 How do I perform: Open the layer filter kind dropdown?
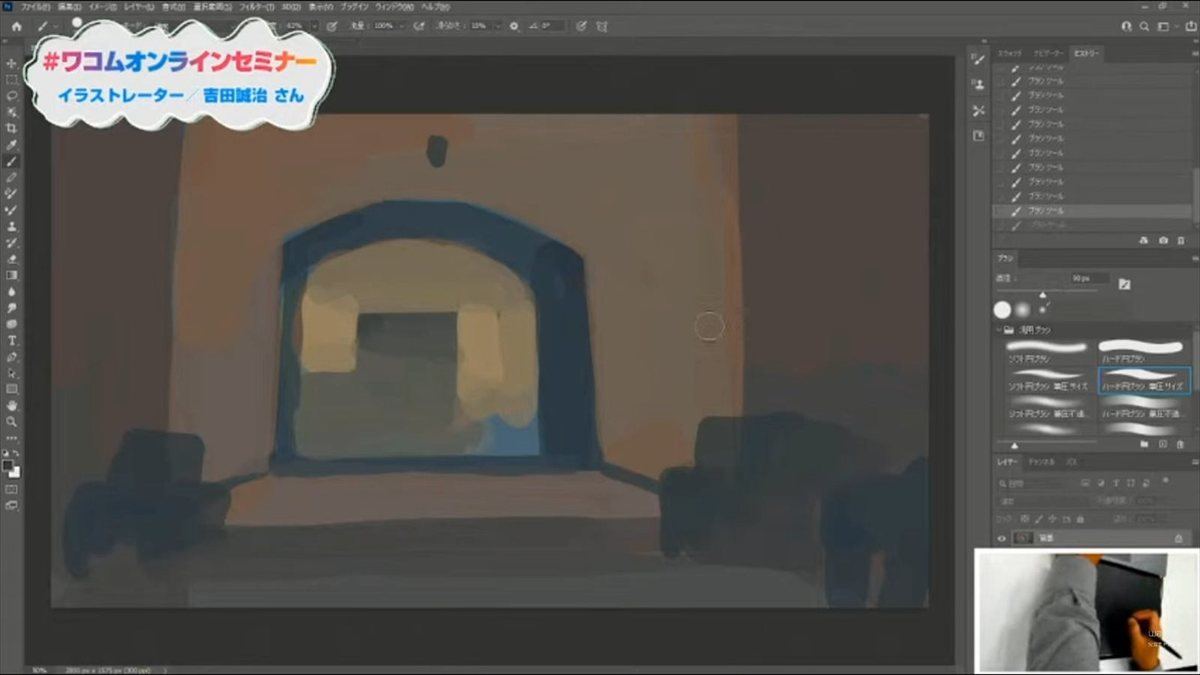pyautogui.click(x=1035, y=482)
